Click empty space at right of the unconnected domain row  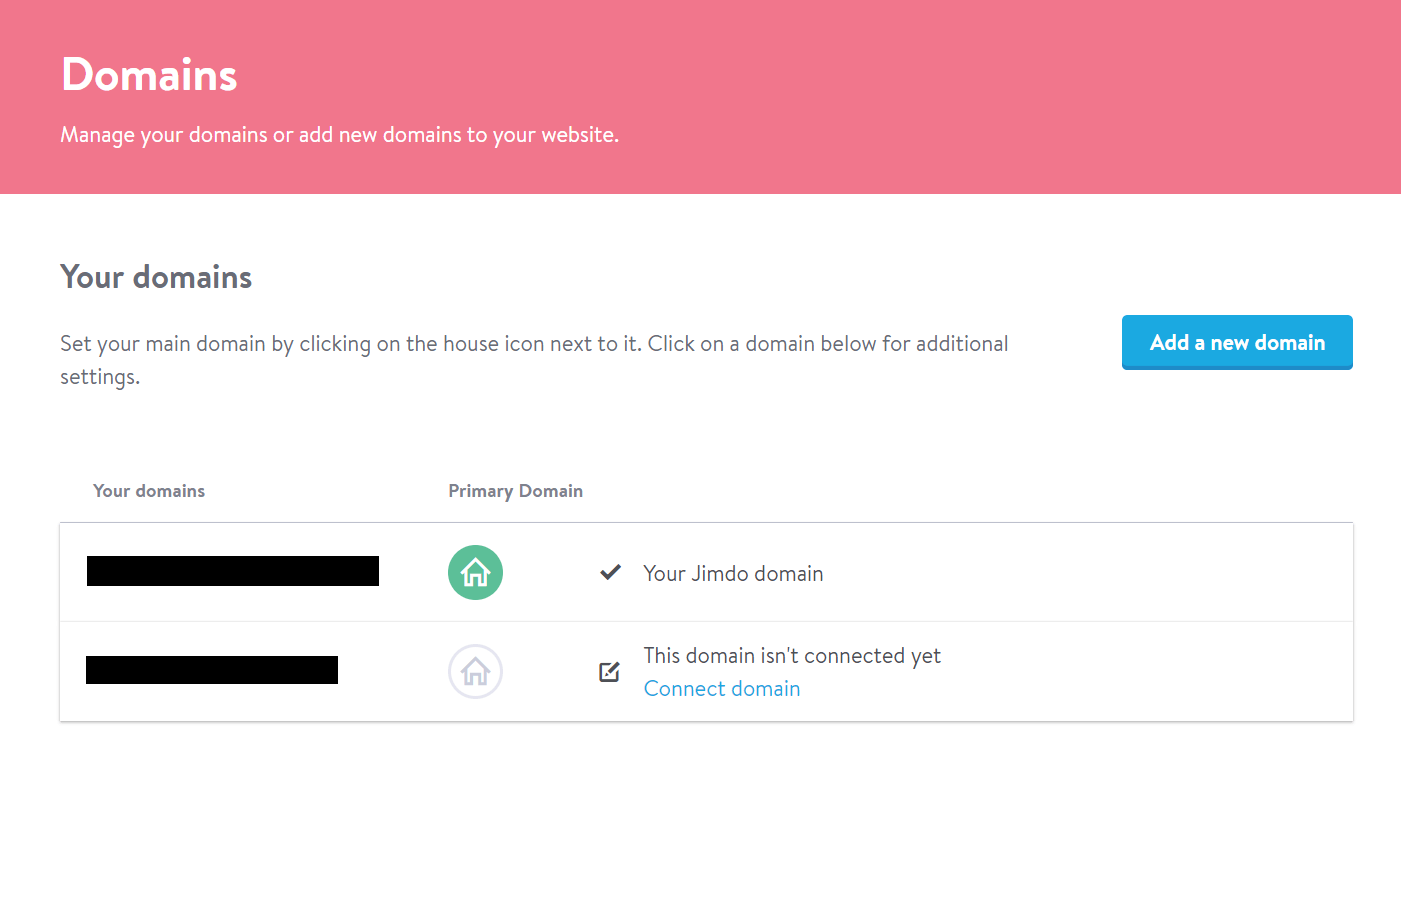[x=1150, y=671]
